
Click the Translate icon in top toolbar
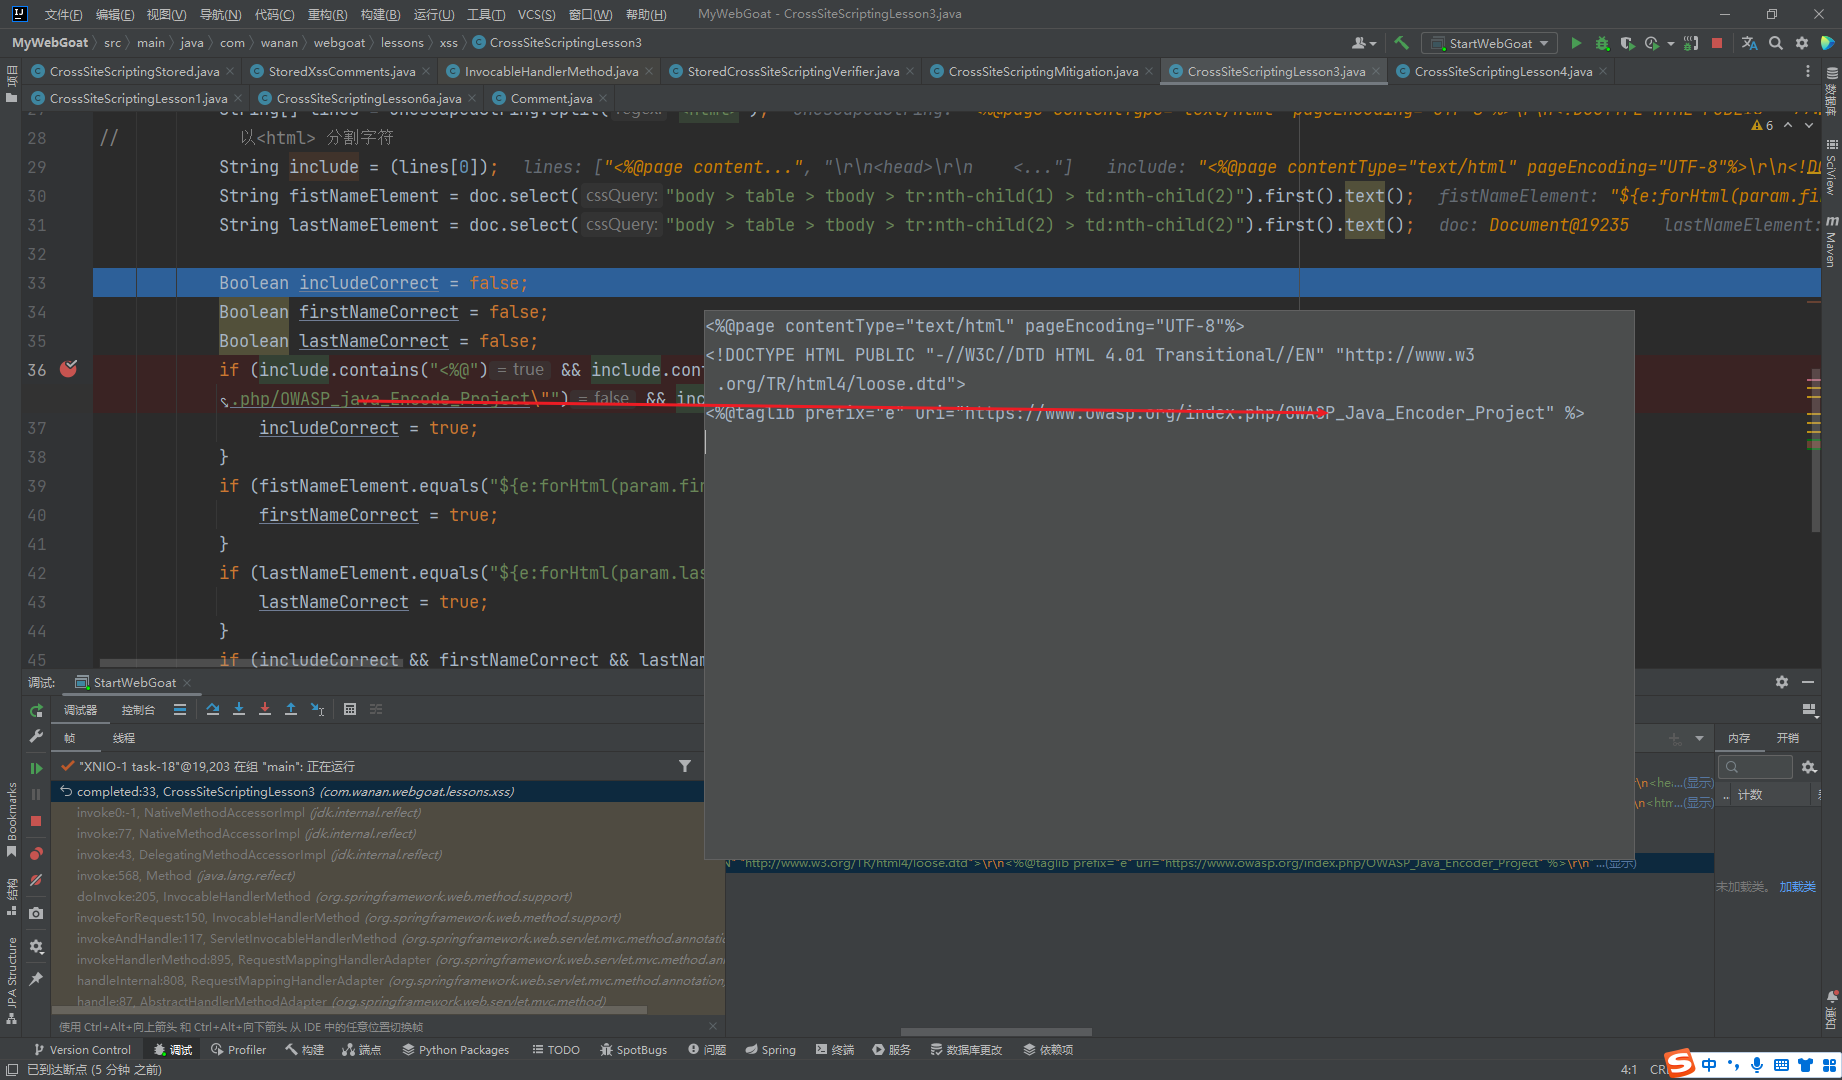1749,43
